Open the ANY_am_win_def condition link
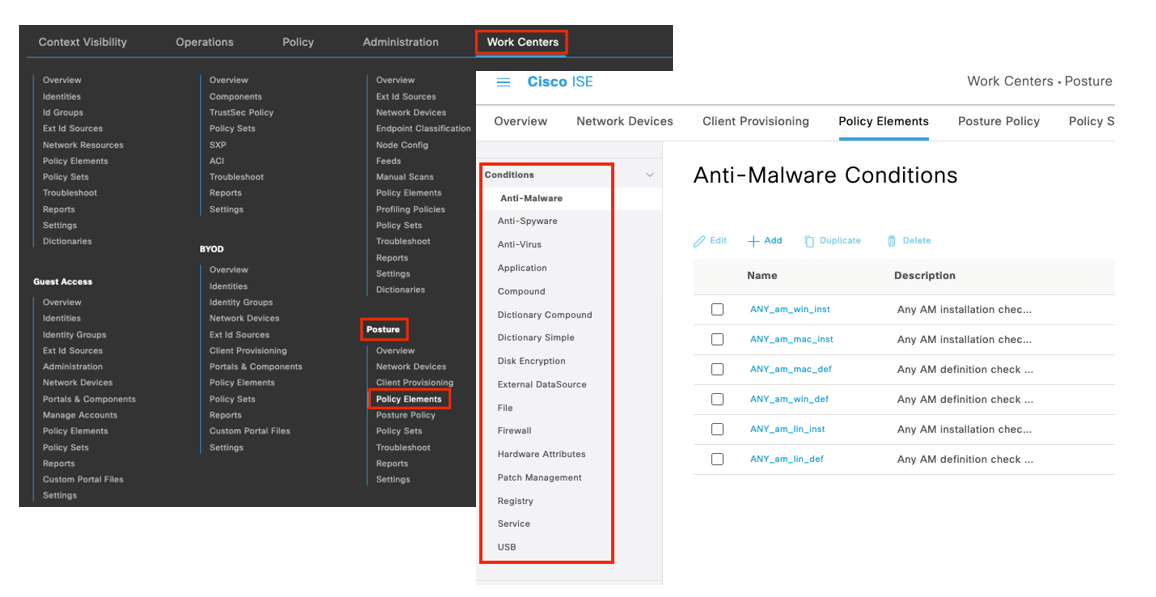 click(789, 399)
